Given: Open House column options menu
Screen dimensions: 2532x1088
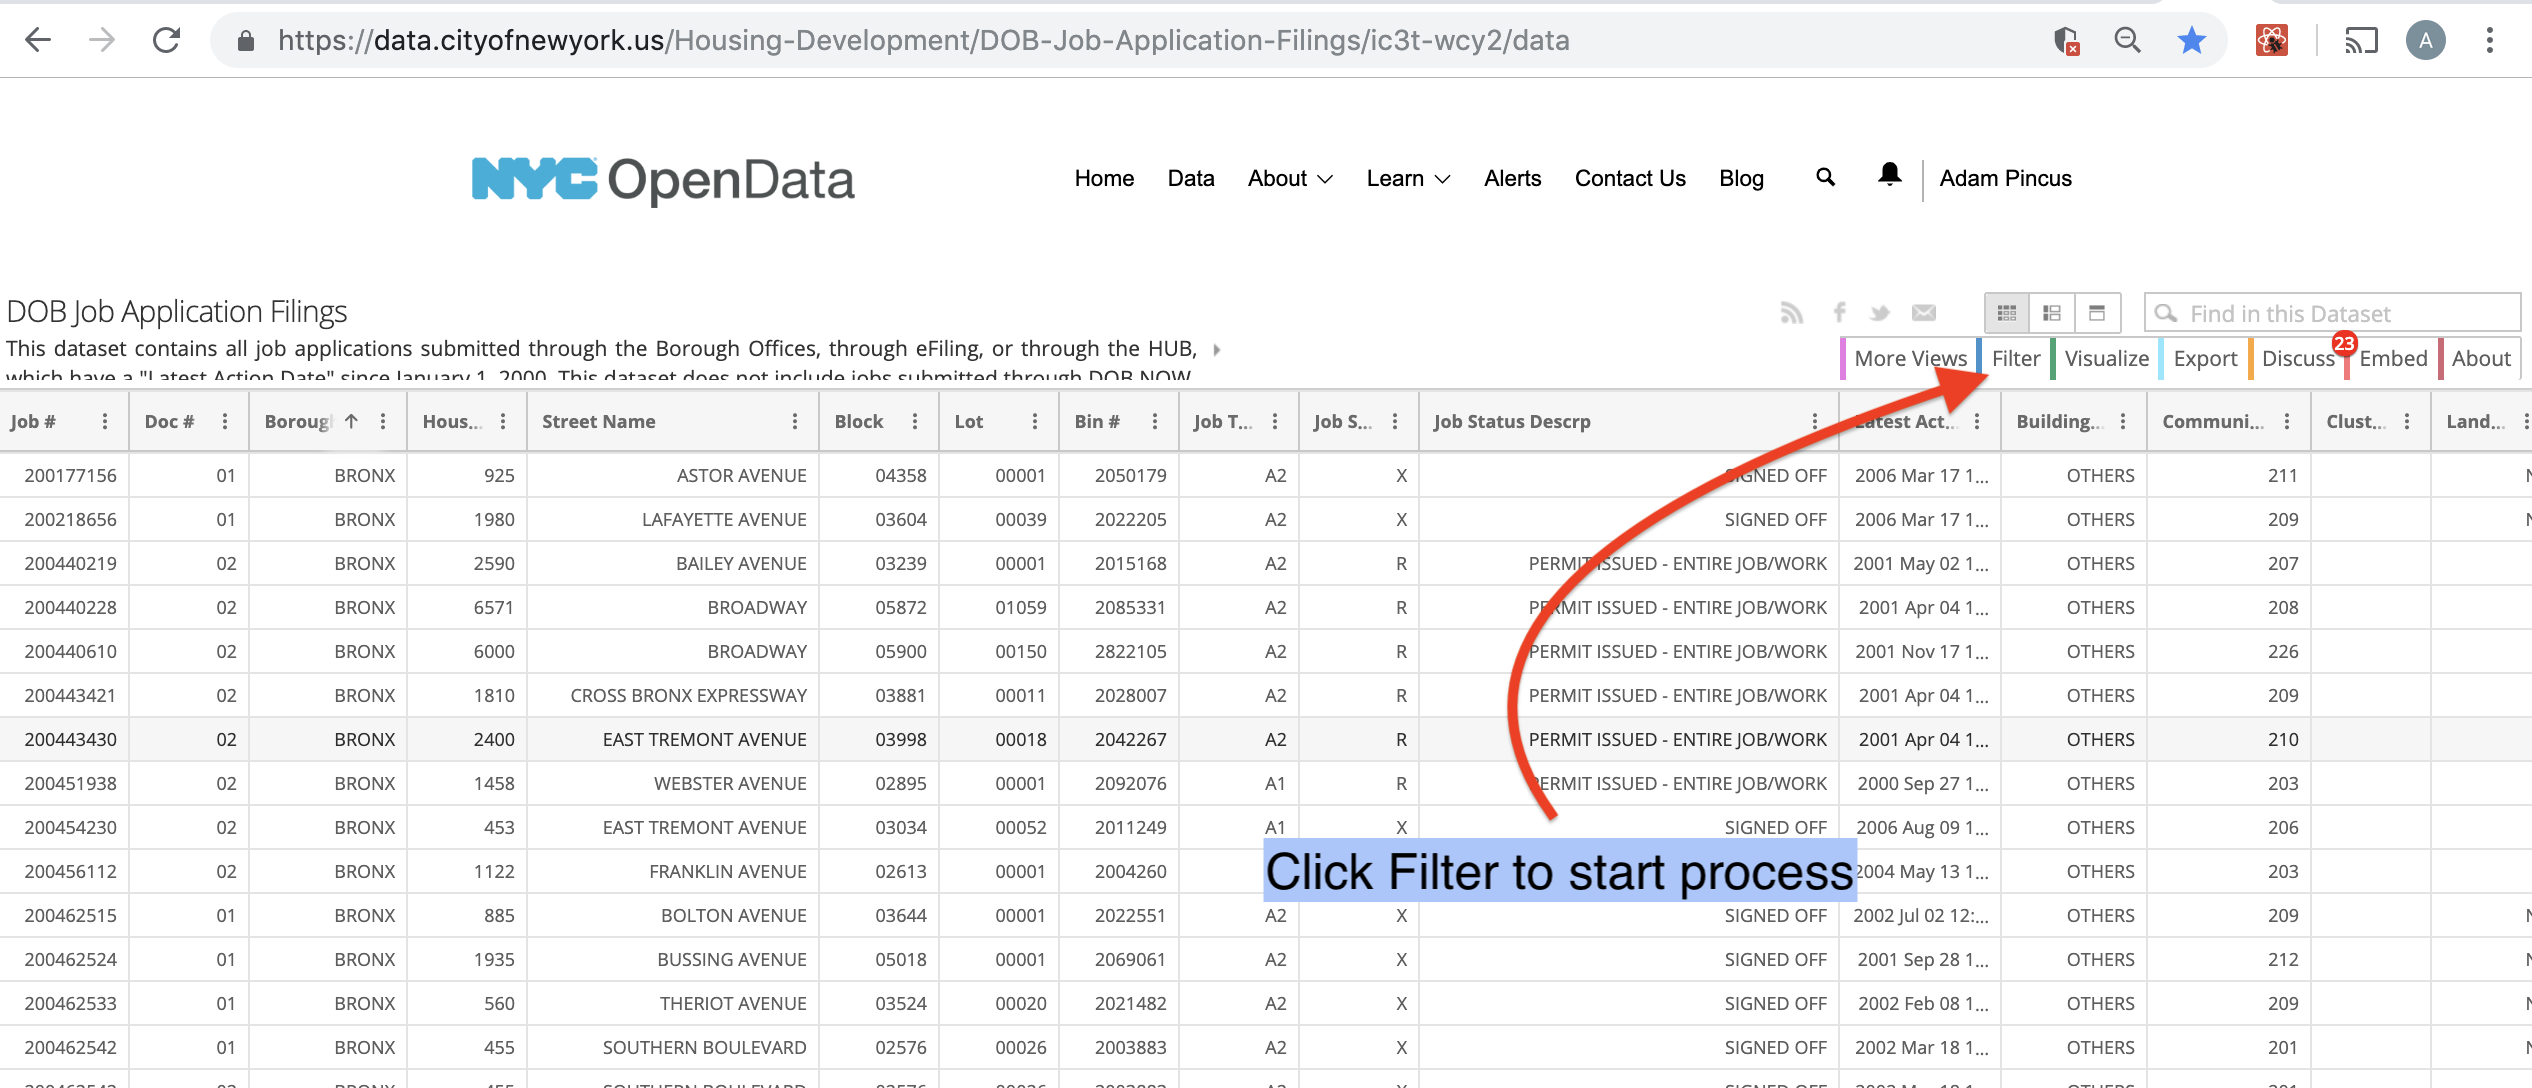Looking at the screenshot, I should point(503,421).
